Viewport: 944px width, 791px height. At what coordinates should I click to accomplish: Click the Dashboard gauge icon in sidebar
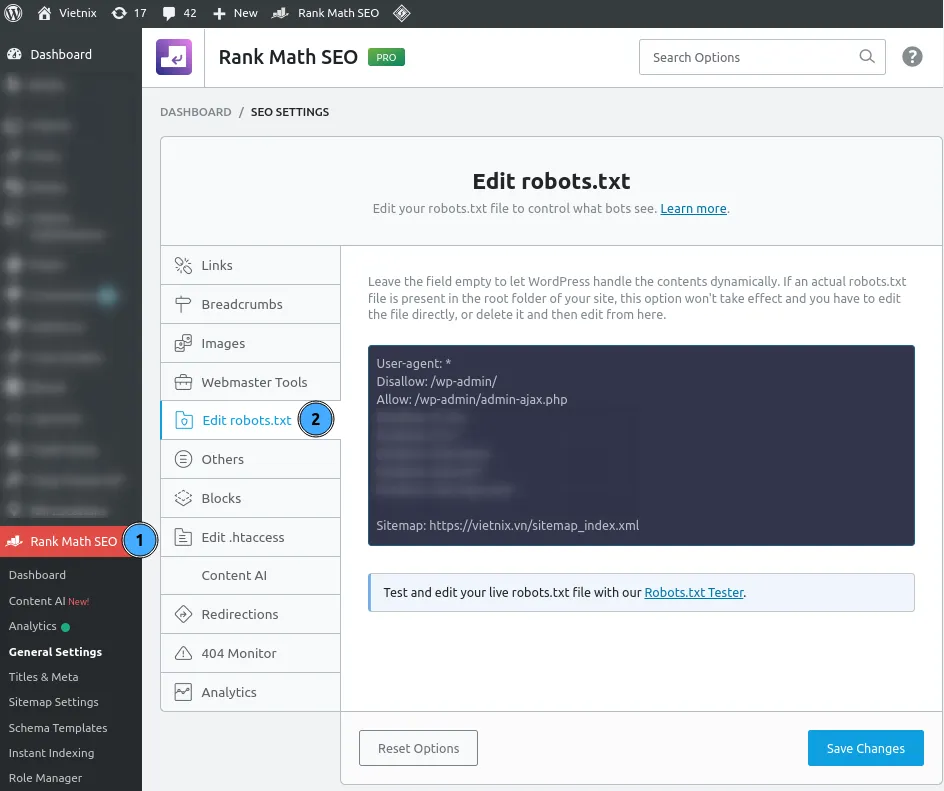(x=14, y=54)
